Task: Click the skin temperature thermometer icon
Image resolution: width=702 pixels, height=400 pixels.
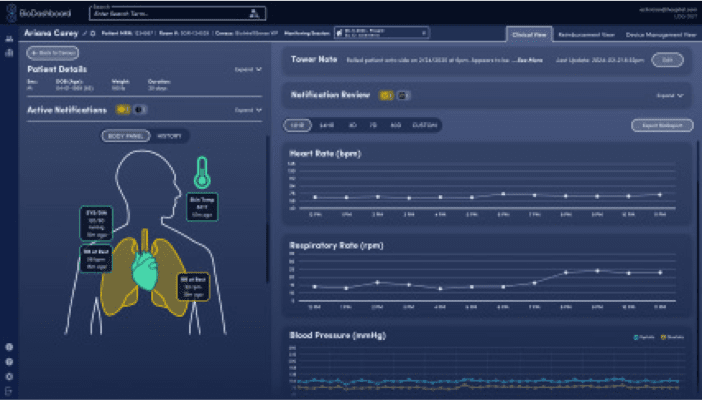Action: [202, 169]
